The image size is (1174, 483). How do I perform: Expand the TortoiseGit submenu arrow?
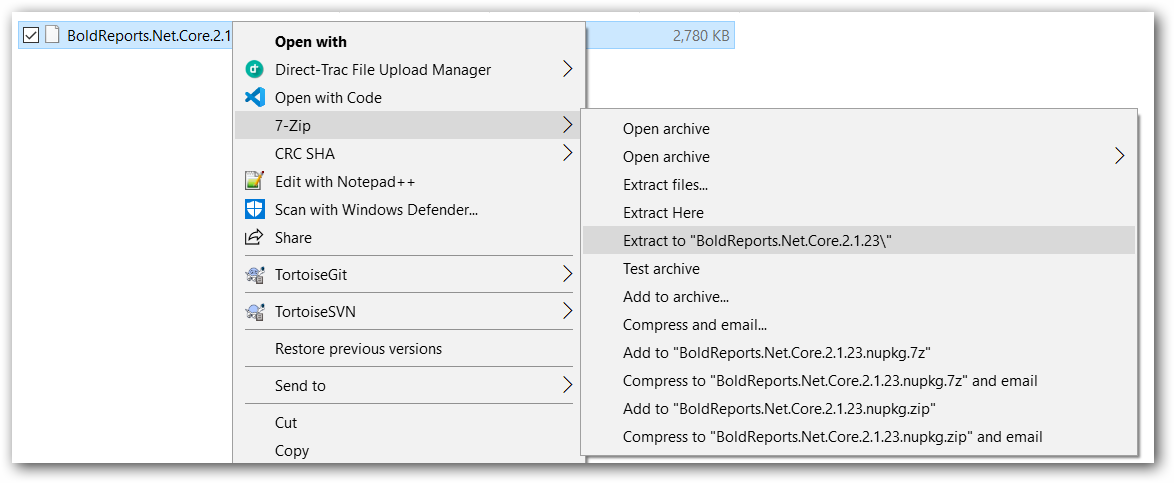click(x=568, y=275)
